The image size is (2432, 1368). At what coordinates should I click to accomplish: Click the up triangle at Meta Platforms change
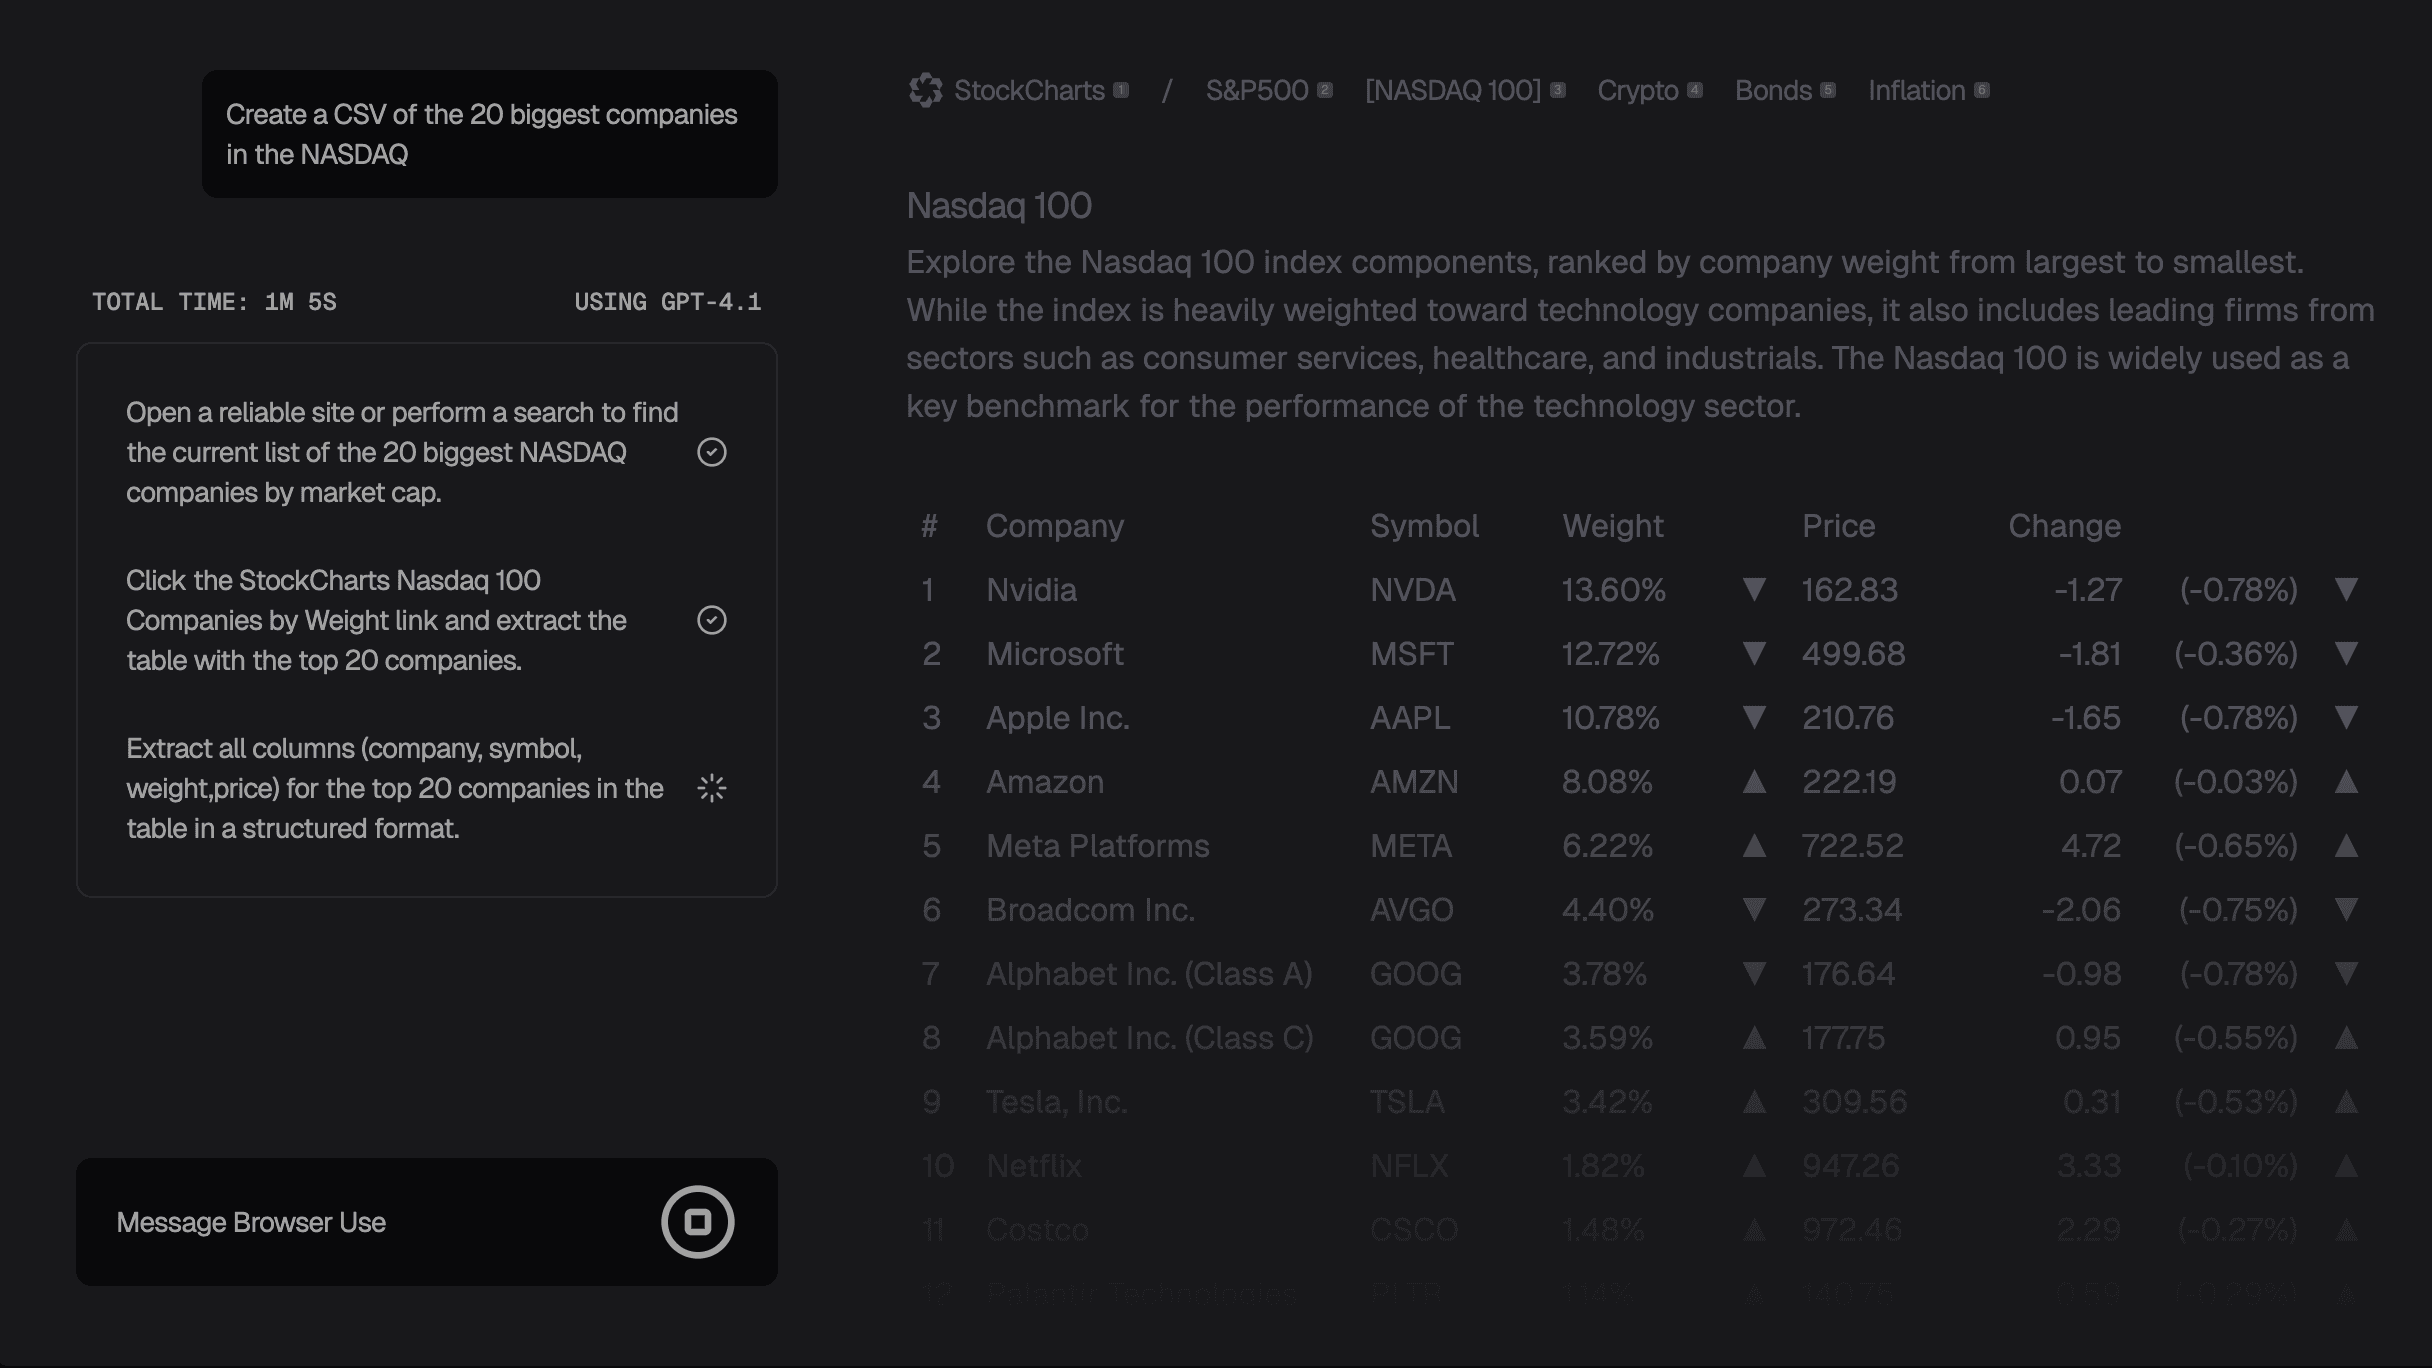[2346, 846]
